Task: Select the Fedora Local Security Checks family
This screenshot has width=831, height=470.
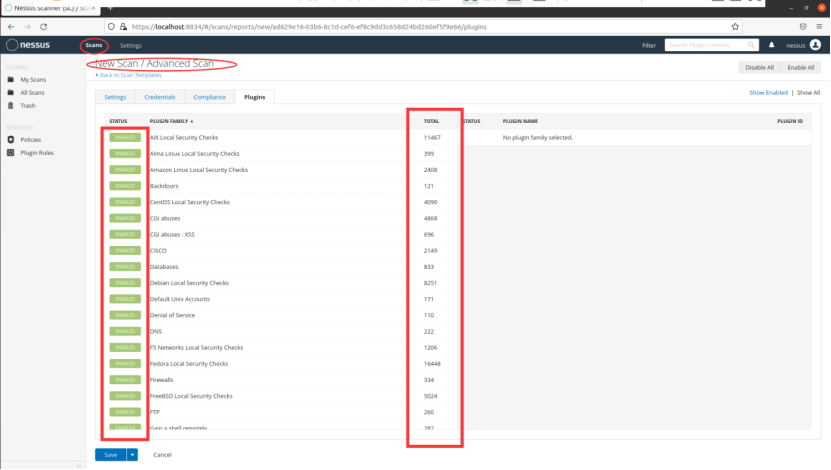Action: (x=189, y=363)
